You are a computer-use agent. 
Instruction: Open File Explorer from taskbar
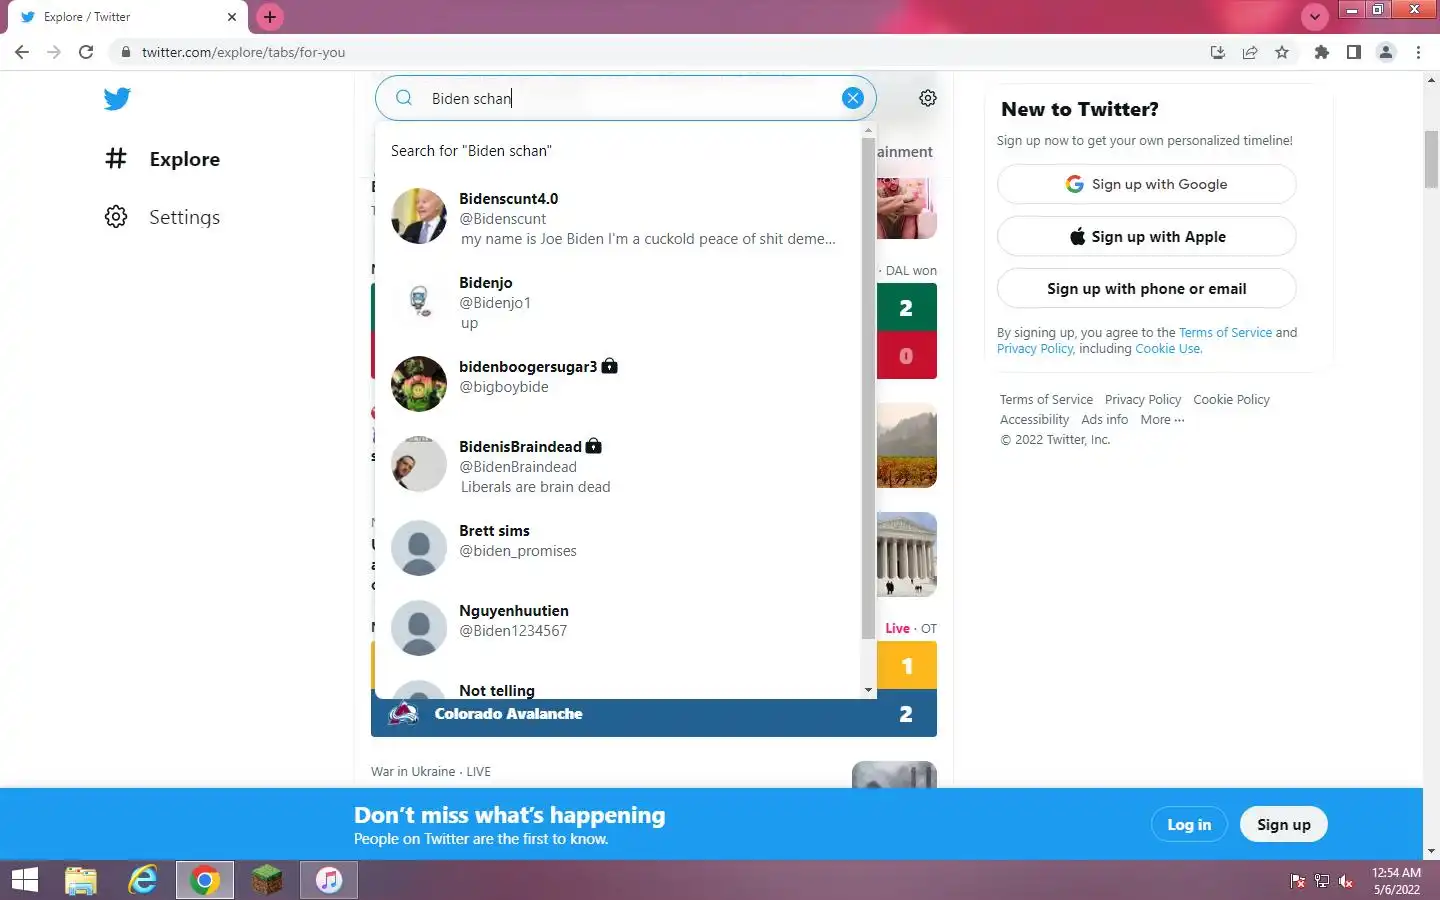pyautogui.click(x=81, y=880)
